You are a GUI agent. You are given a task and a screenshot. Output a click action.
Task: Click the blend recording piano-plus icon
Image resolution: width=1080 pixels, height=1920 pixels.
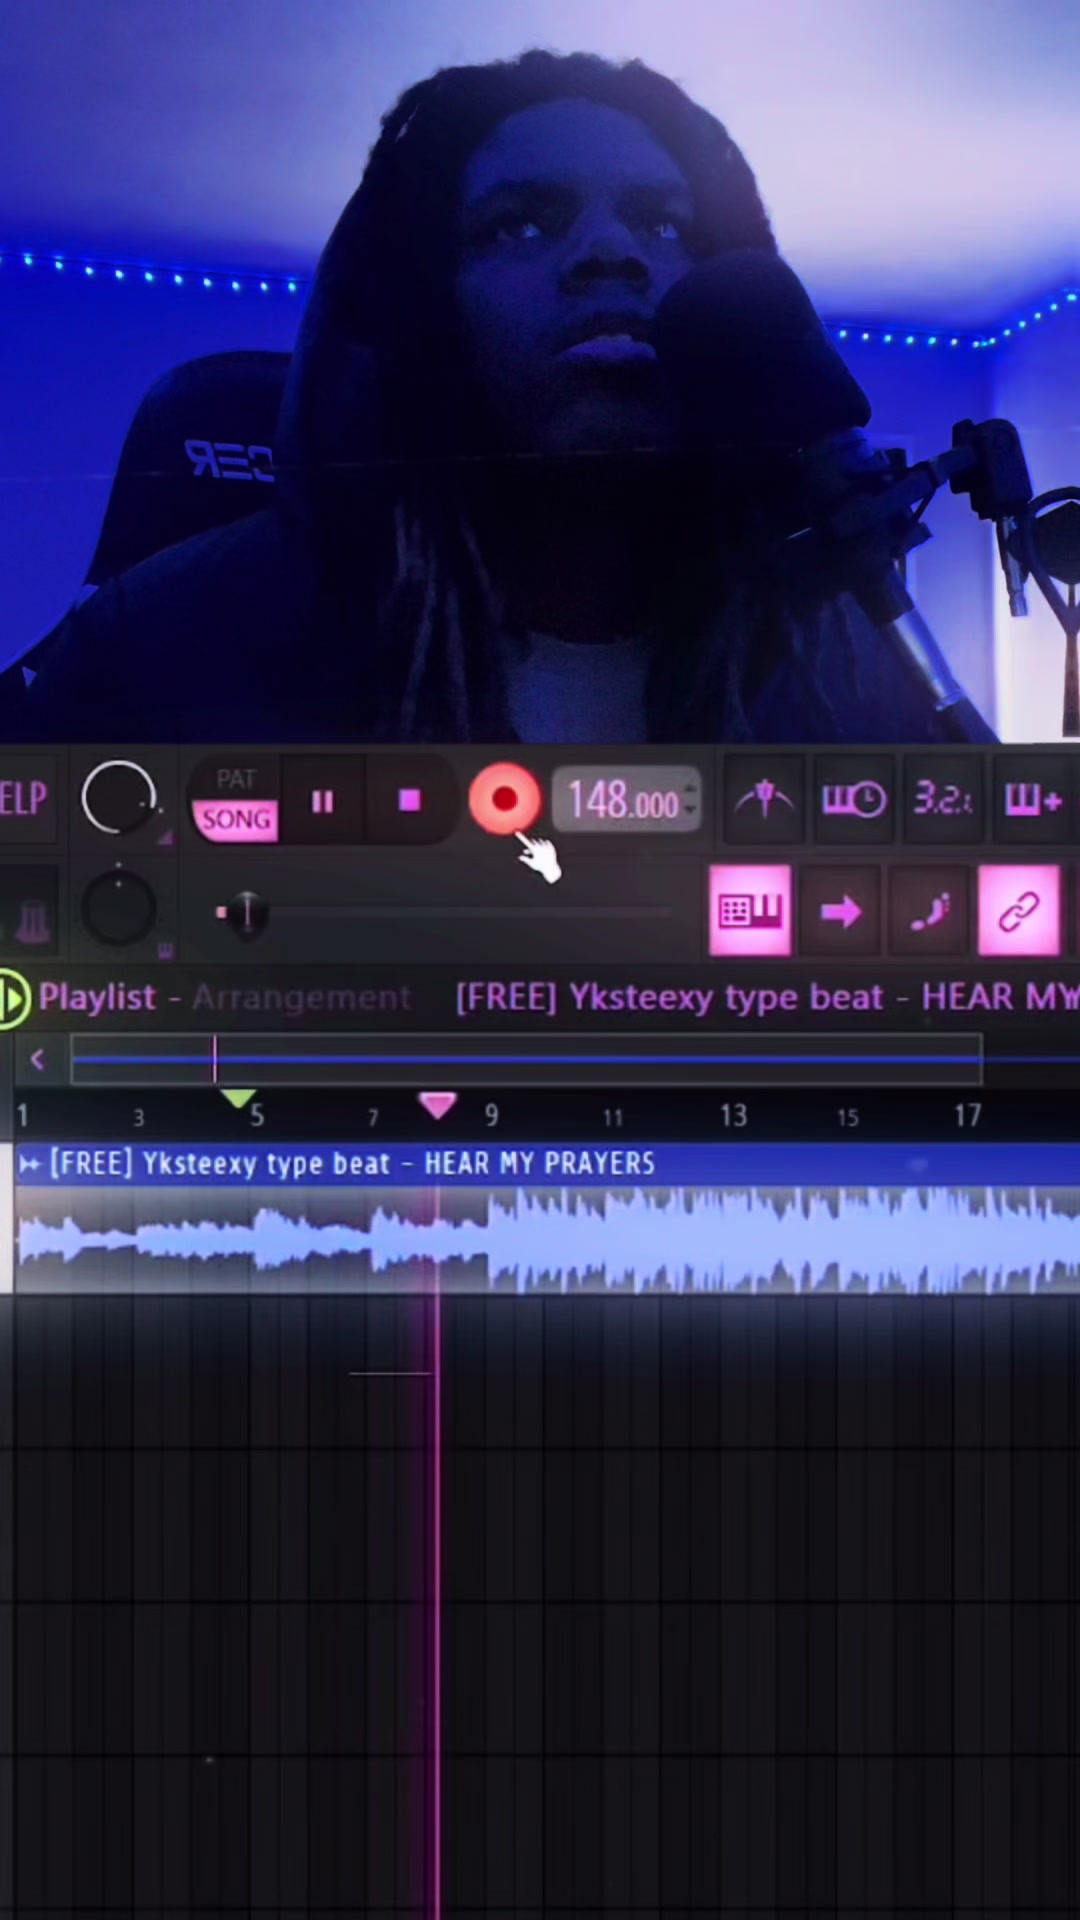[x=1033, y=799]
